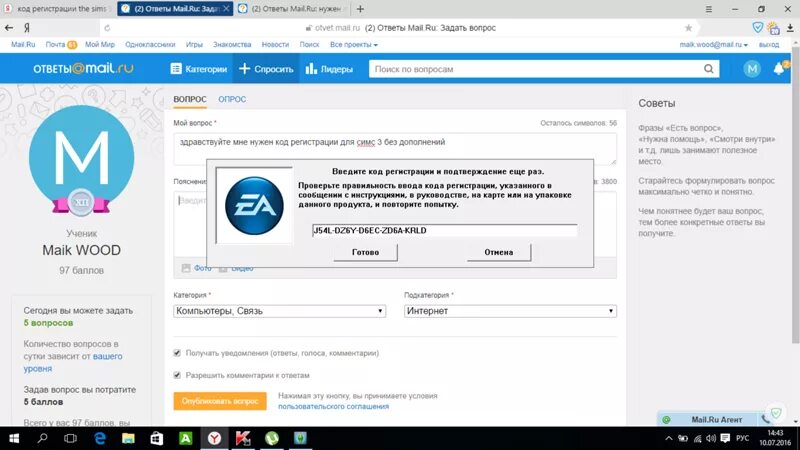Close the active 'Задать вопрос' browser tab

[226, 9]
